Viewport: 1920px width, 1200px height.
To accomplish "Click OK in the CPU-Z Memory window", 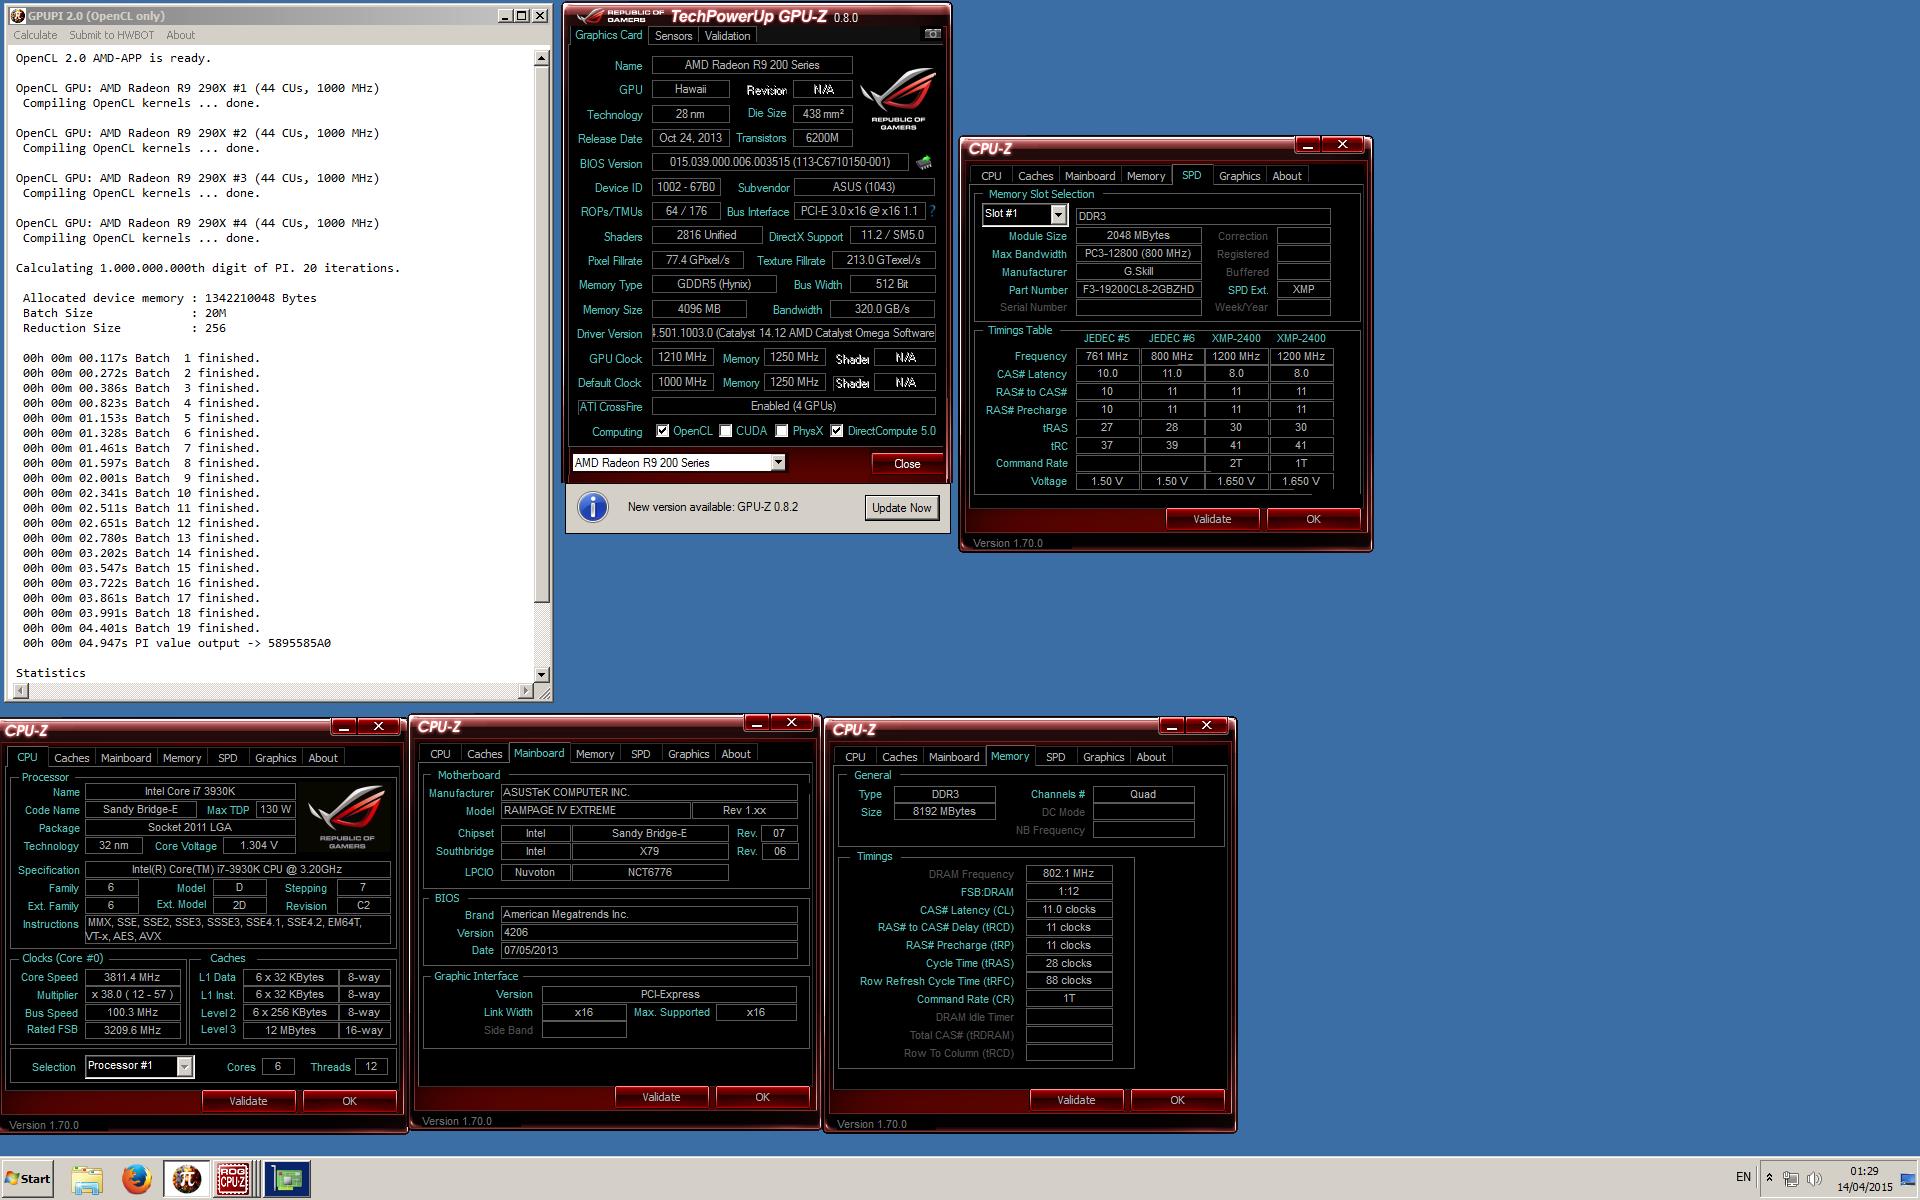I will coord(1177,1100).
